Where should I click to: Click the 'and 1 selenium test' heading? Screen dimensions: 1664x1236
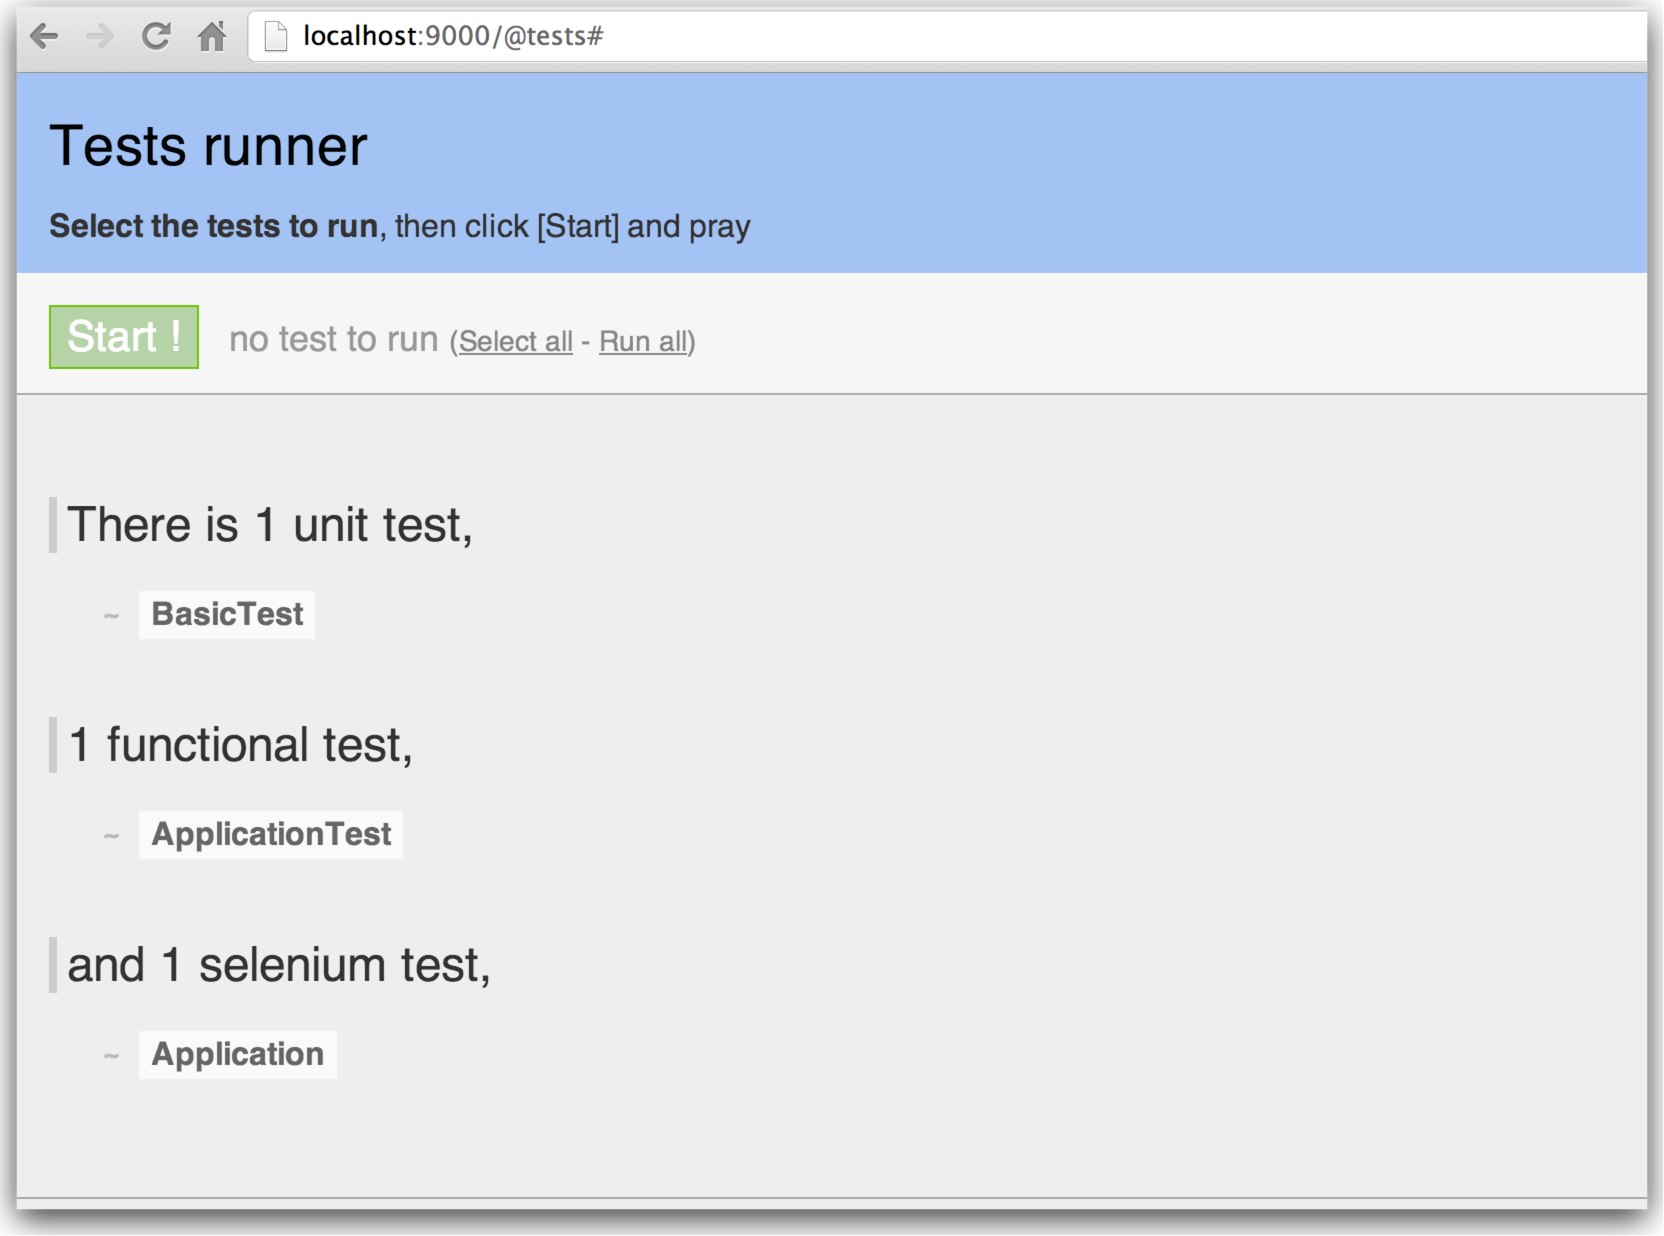pos(279,965)
